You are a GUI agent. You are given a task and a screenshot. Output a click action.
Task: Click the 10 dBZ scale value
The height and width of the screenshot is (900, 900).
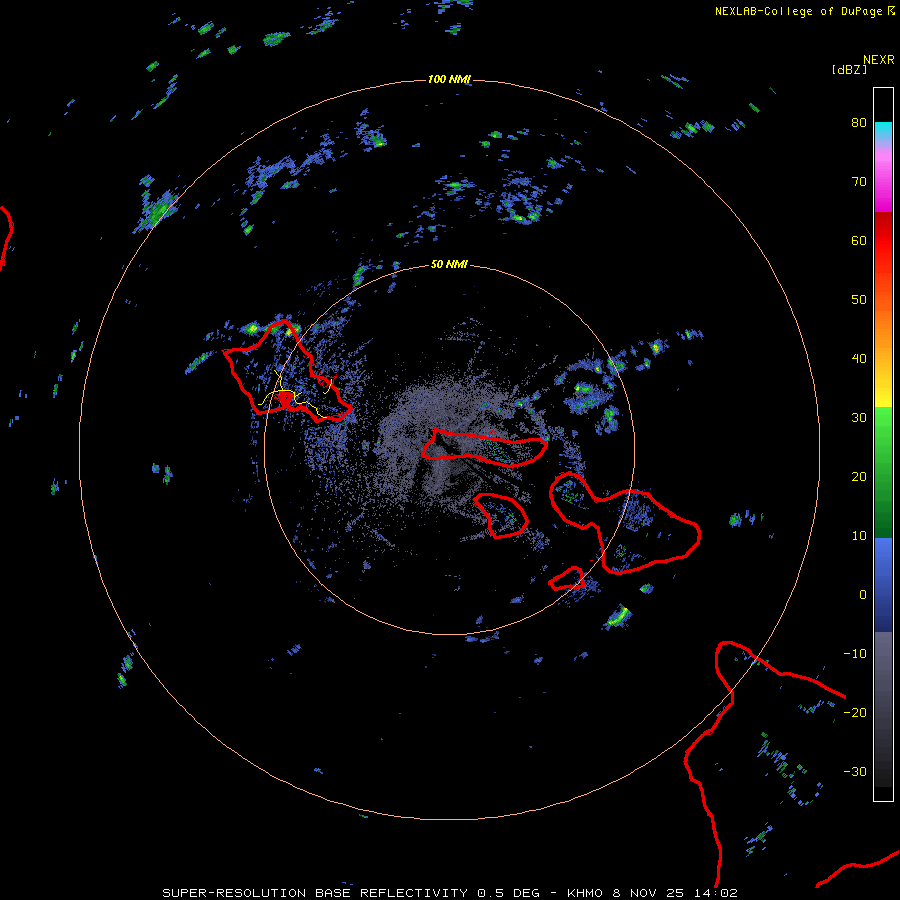(x=859, y=536)
